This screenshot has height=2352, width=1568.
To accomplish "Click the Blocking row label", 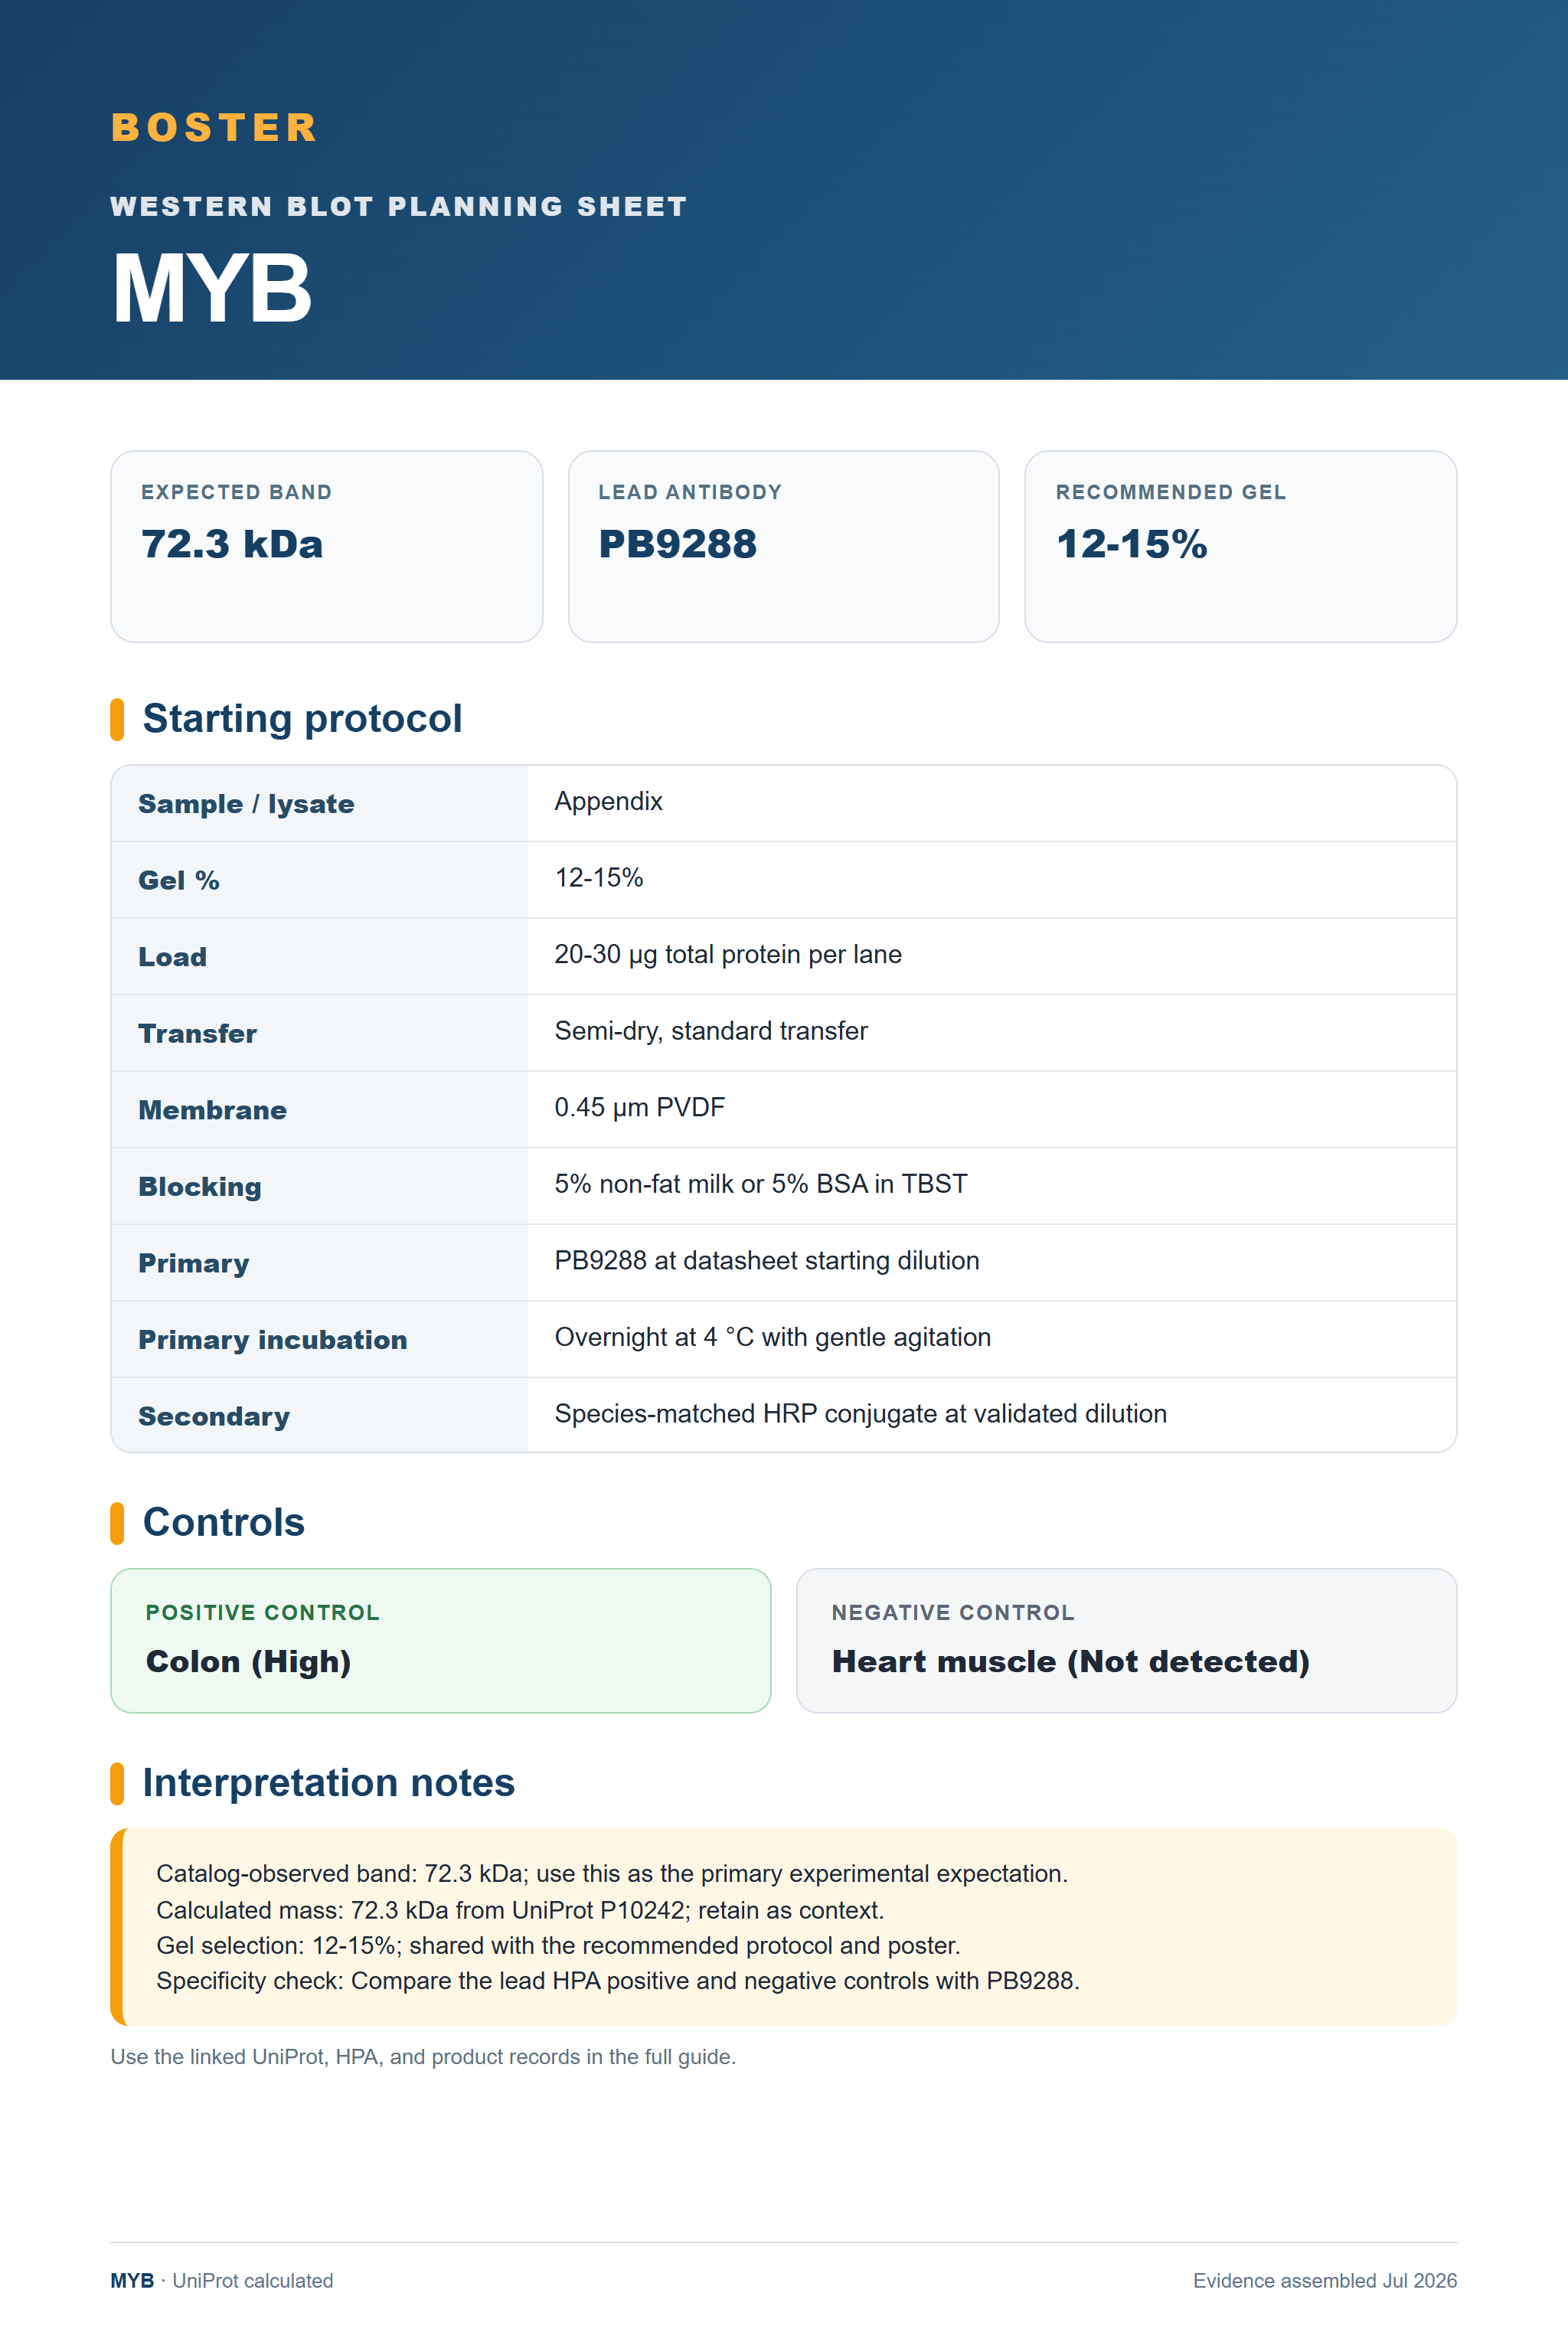I will point(200,1186).
